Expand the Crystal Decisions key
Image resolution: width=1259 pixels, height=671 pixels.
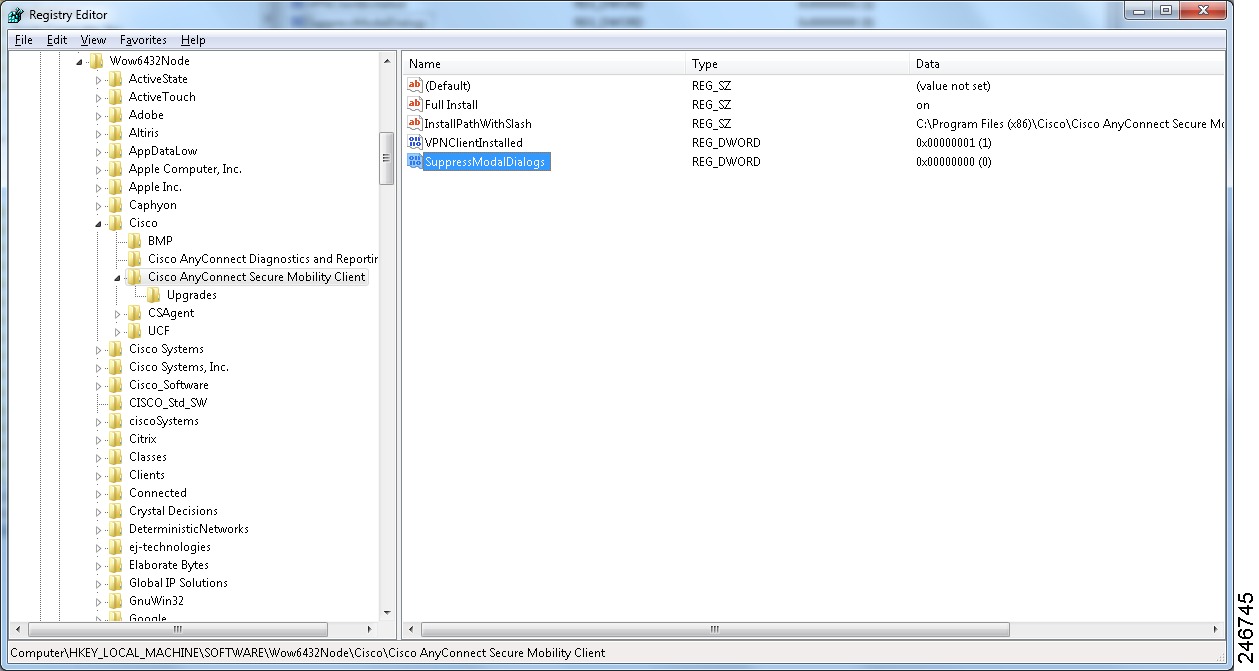pos(99,512)
